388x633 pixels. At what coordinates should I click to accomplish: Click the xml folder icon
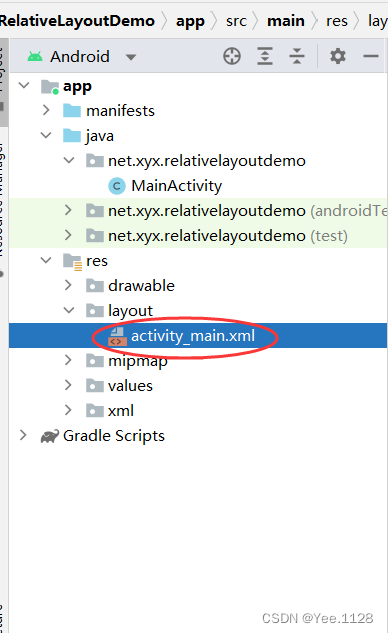pos(94,411)
